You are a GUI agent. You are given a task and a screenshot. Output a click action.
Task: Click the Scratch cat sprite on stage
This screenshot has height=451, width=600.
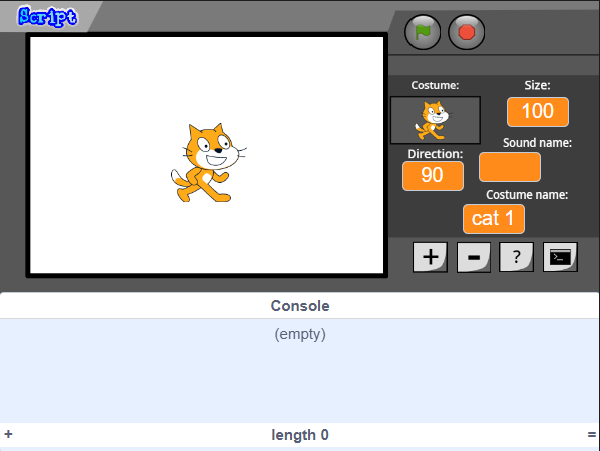(208, 163)
